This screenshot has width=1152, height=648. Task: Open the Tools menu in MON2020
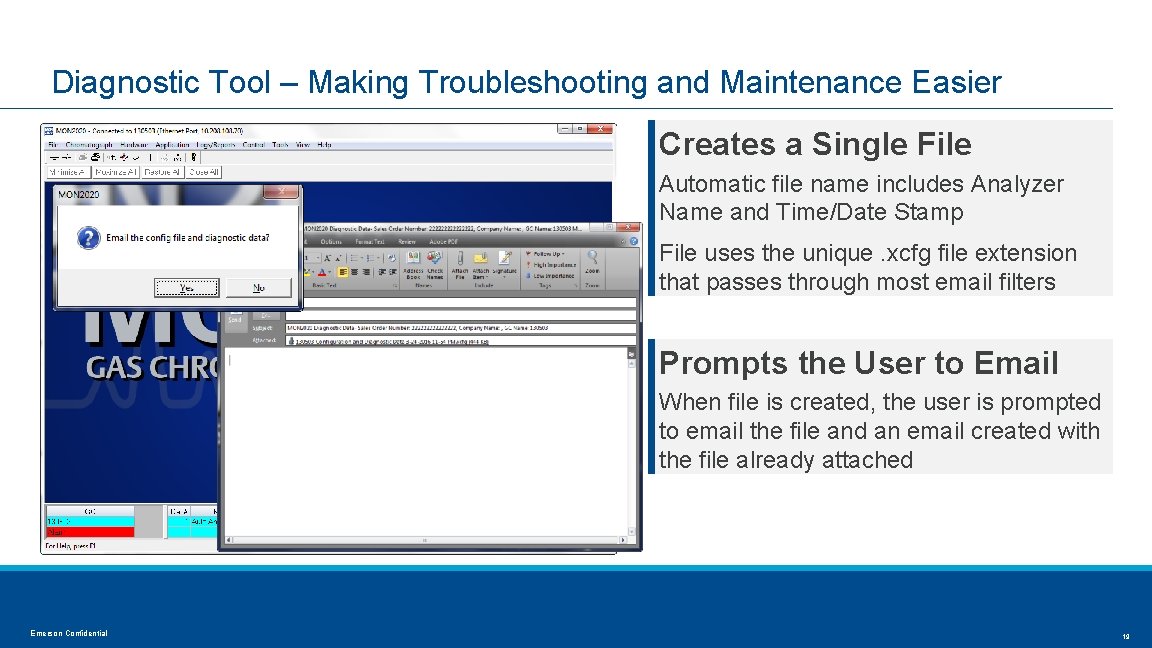pos(280,145)
